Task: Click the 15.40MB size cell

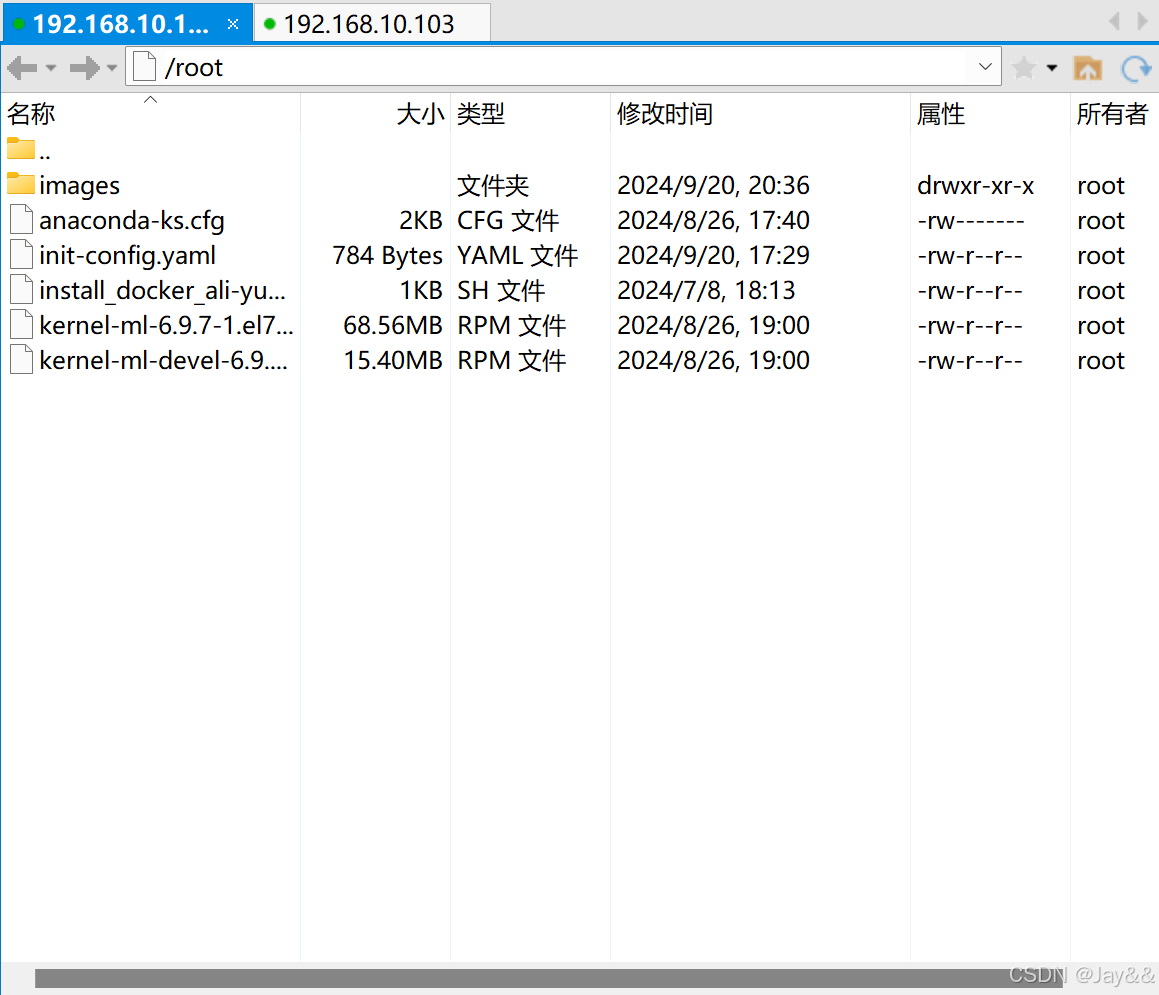Action: click(x=392, y=360)
